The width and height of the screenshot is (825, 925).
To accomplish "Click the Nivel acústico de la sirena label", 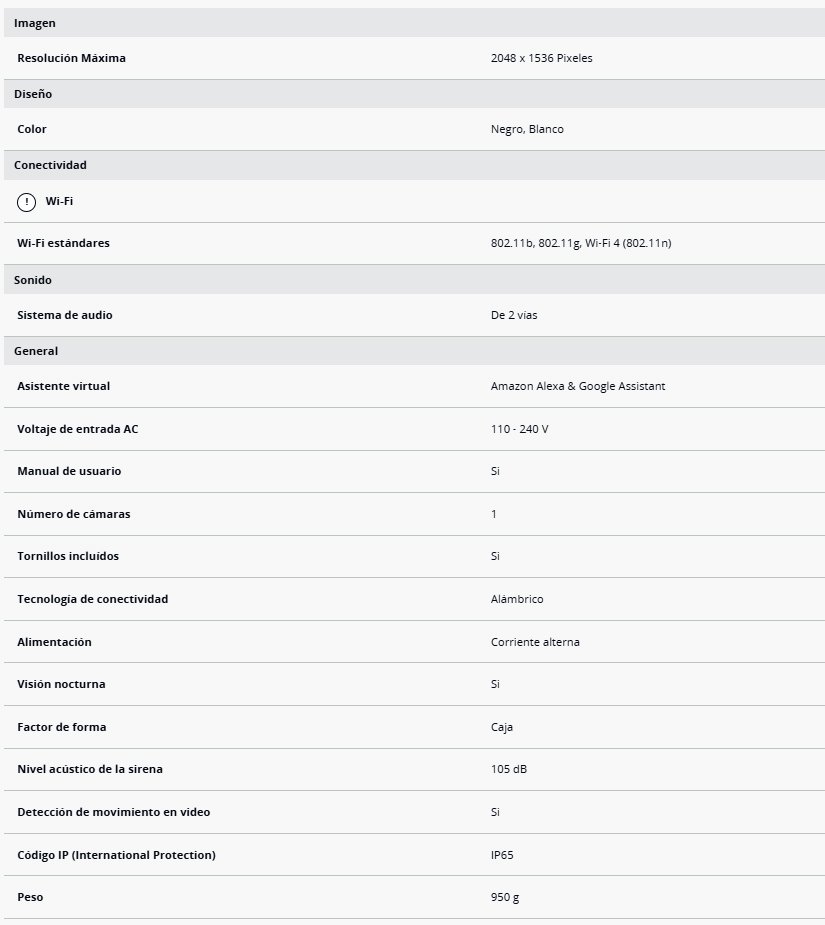I will coord(90,769).
